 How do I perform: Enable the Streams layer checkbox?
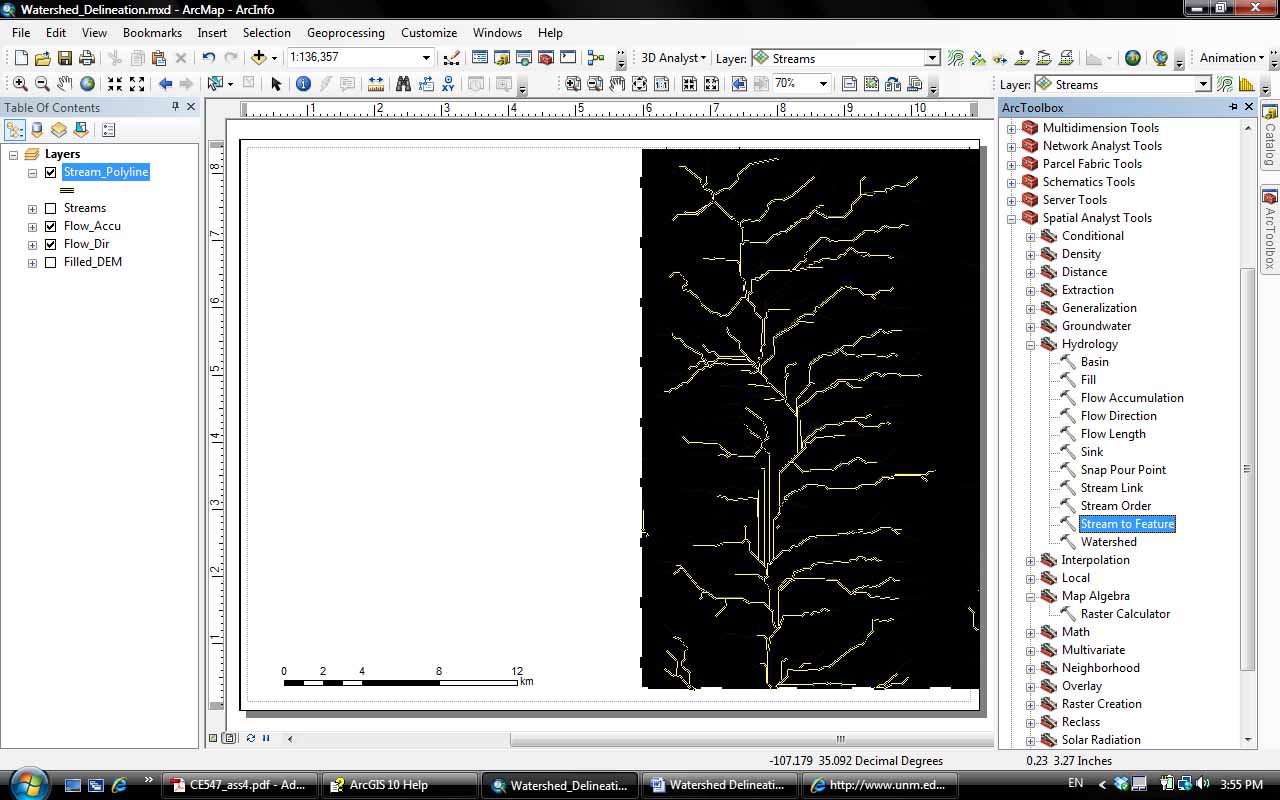tap(51, 208)
